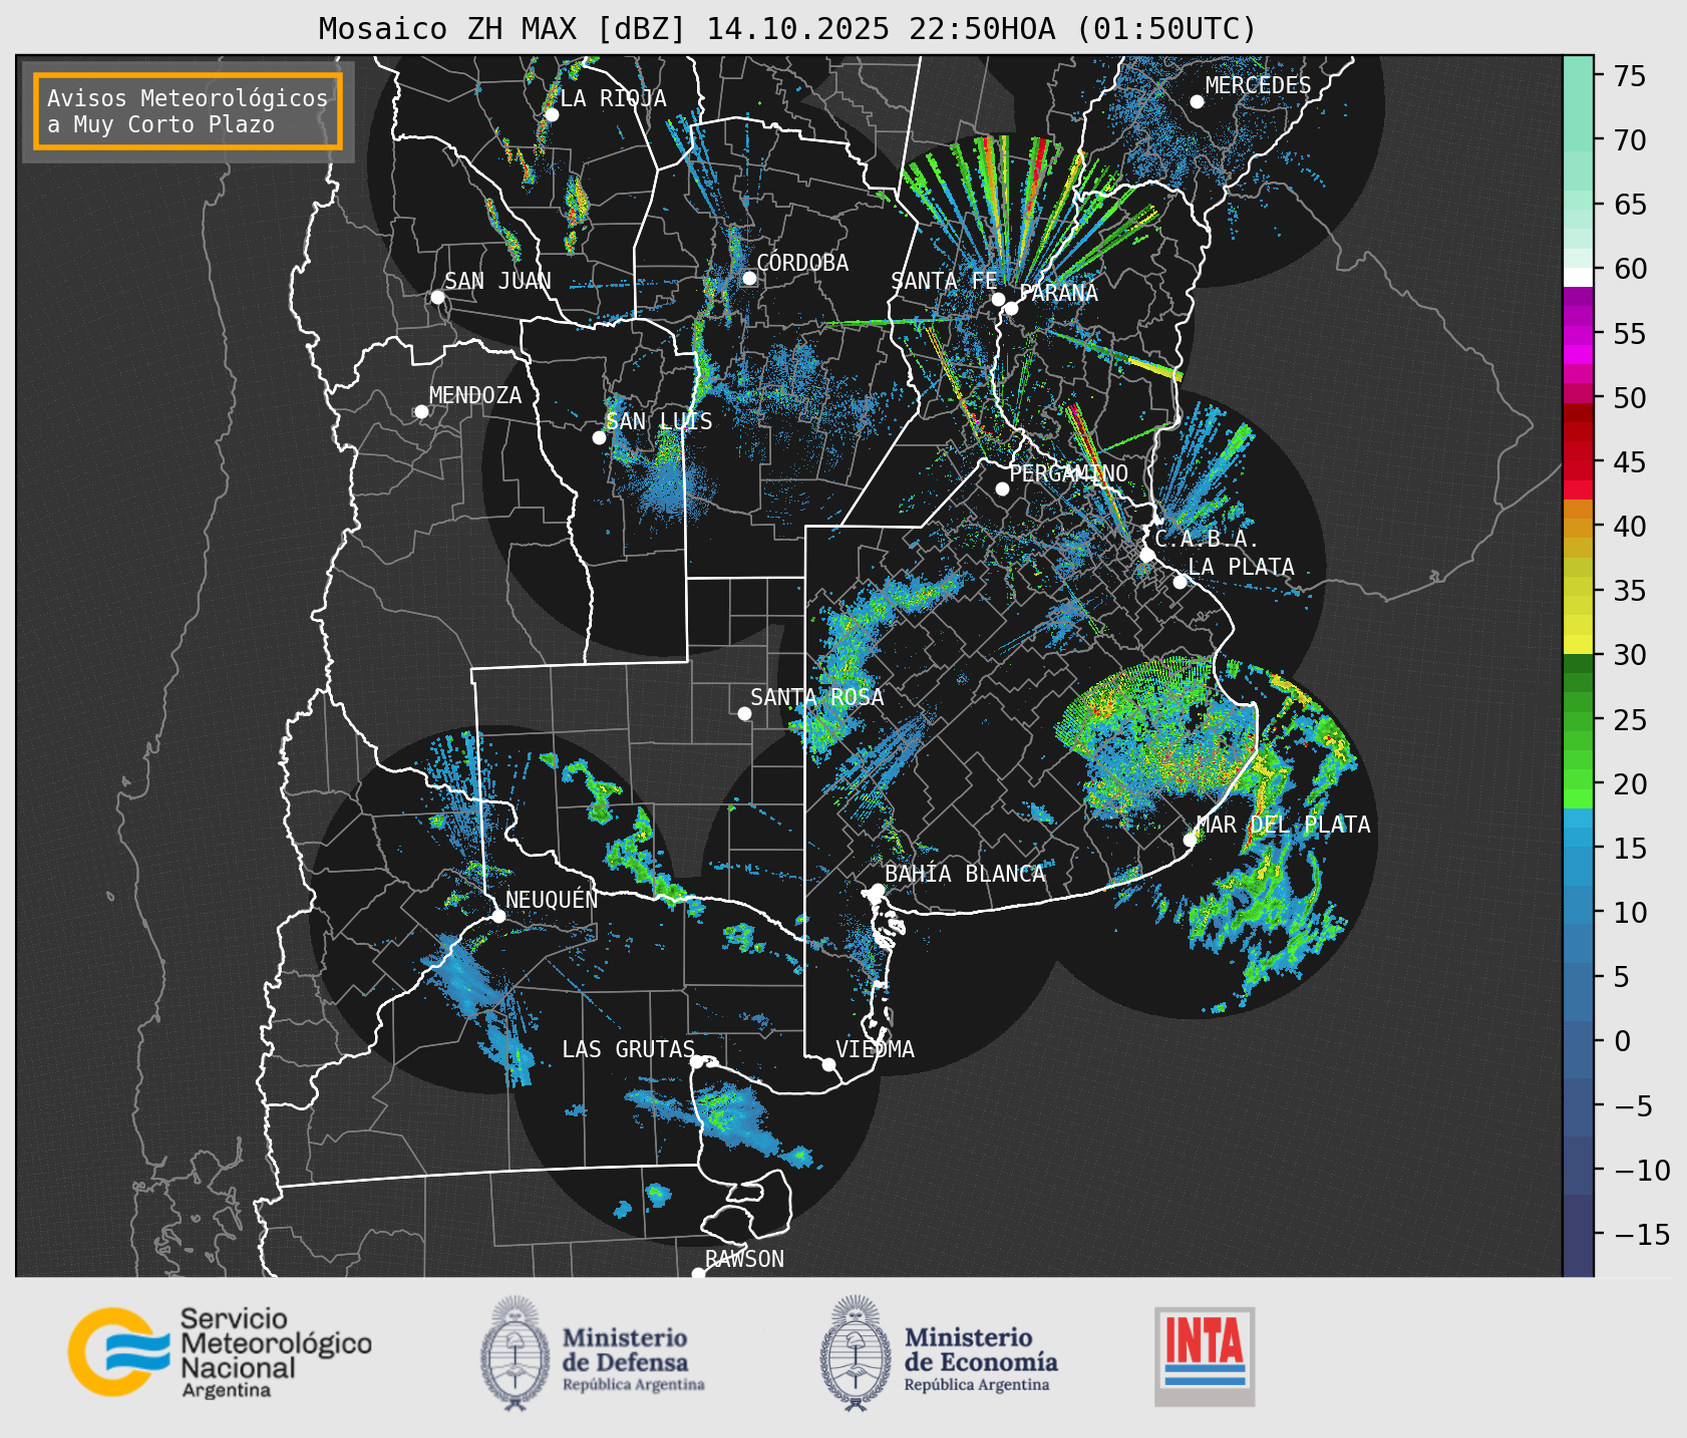Viewport: 1687px width, 1438px height.
Task: Click the Ministerio de Economía emblem
Action: point(854,1353)
